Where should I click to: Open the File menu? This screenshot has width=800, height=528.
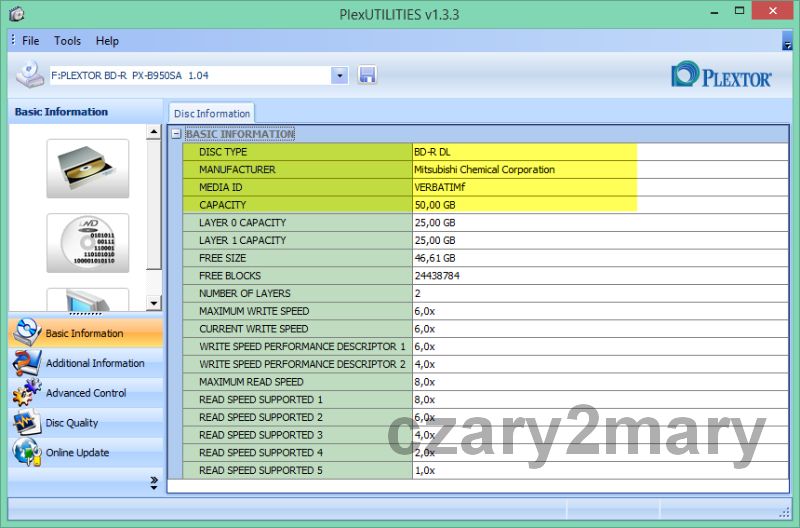point(31,41)
